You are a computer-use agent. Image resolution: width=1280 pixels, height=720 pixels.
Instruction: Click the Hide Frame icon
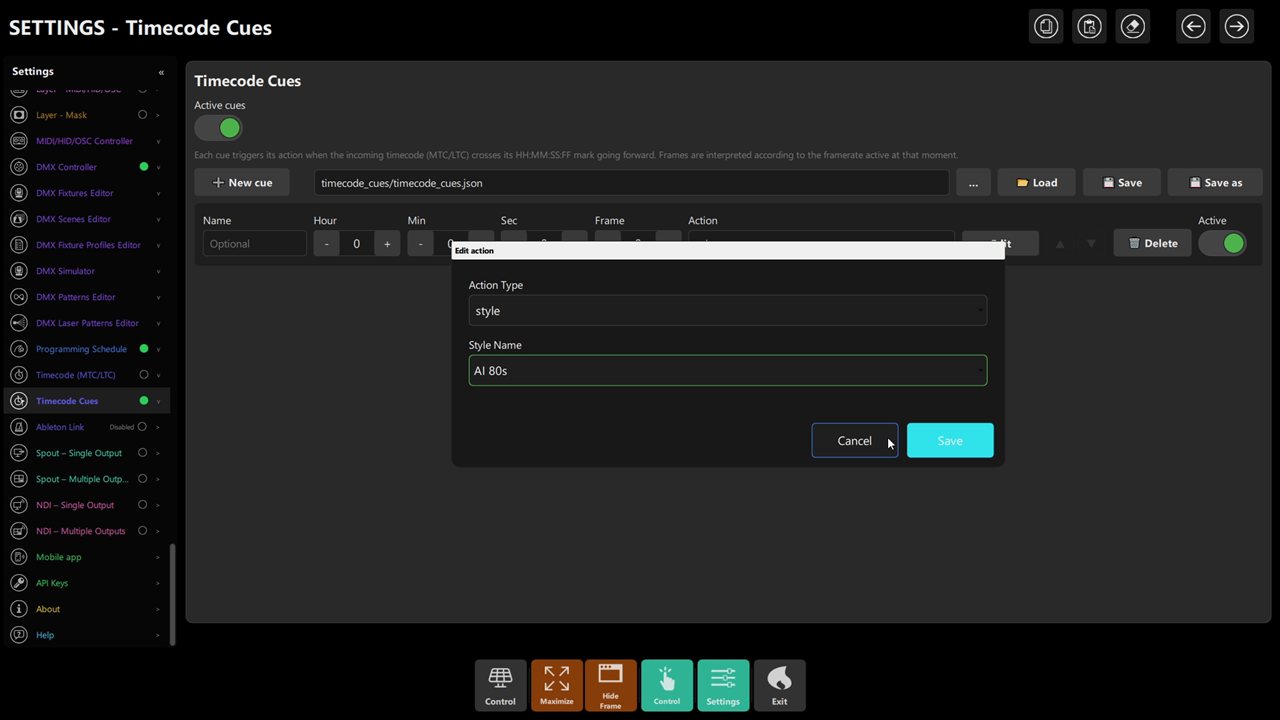tap(610, 685)
